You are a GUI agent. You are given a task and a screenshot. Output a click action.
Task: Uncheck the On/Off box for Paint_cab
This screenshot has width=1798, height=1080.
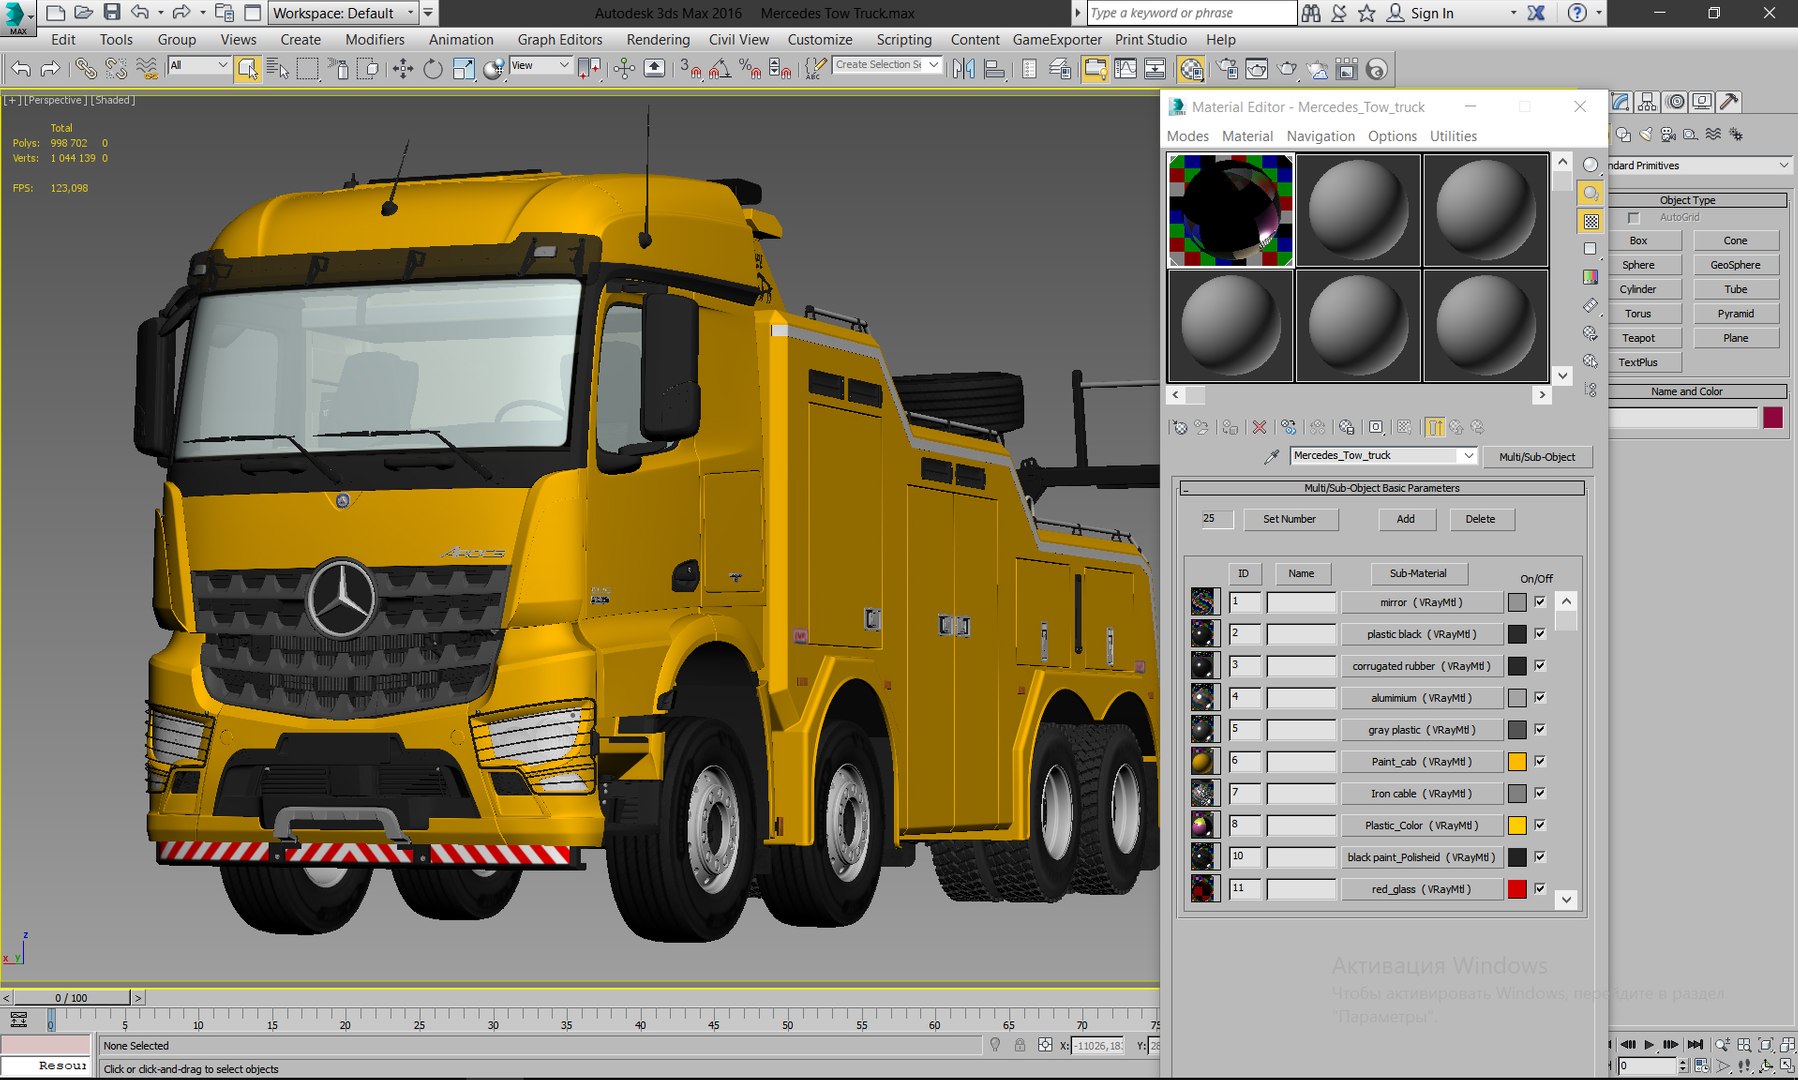tap(1540, 761)
